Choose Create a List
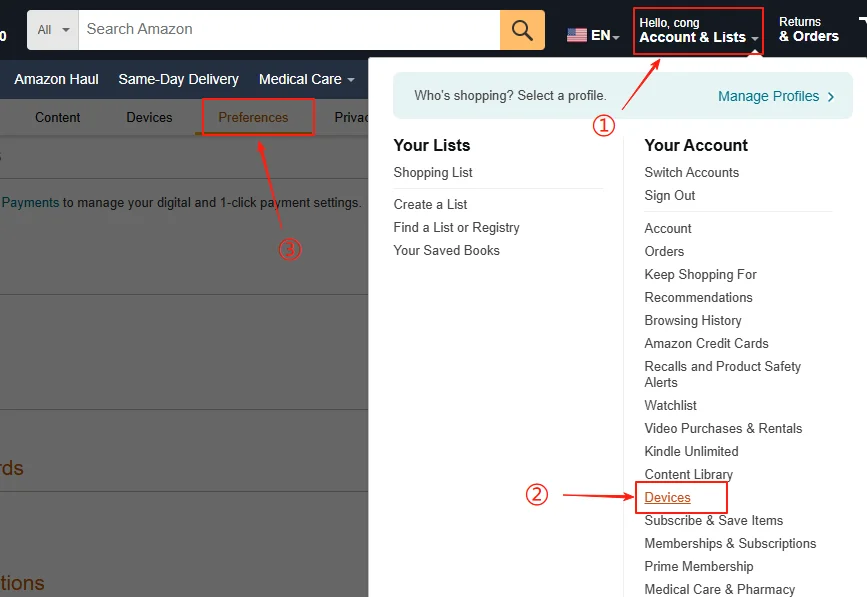 tap(430, 205)
